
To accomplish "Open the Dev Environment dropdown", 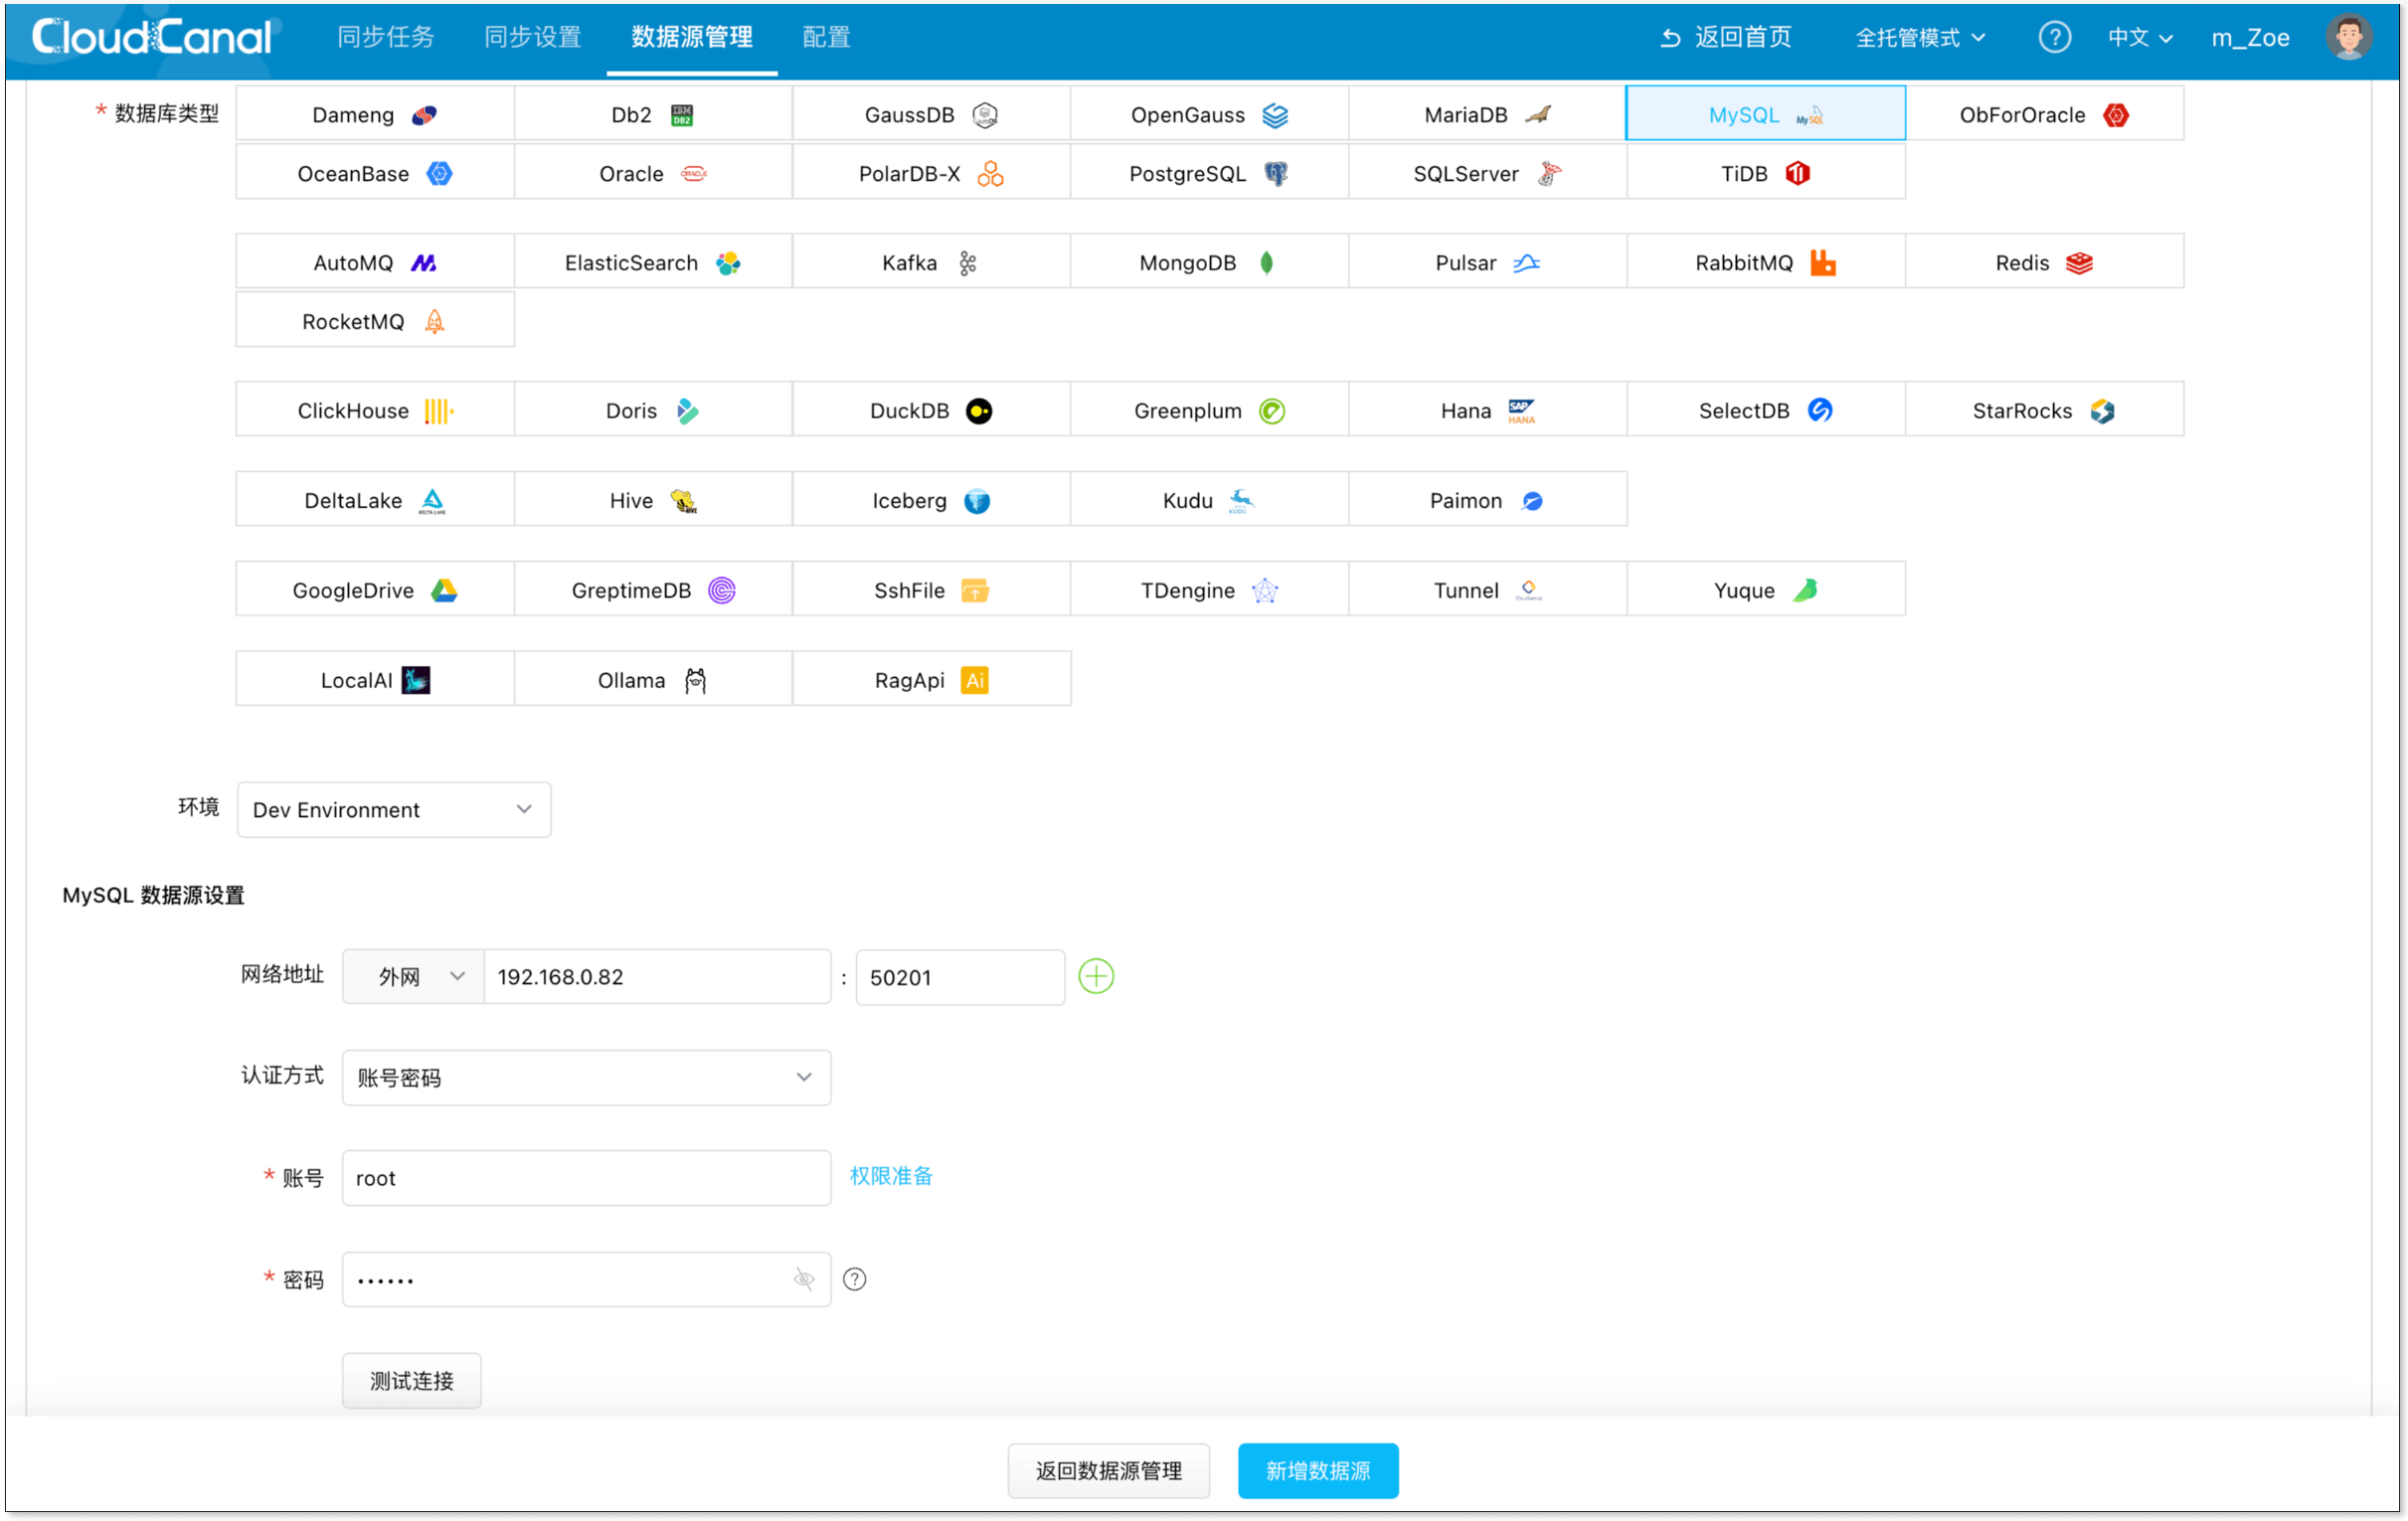I will [393, 809].
